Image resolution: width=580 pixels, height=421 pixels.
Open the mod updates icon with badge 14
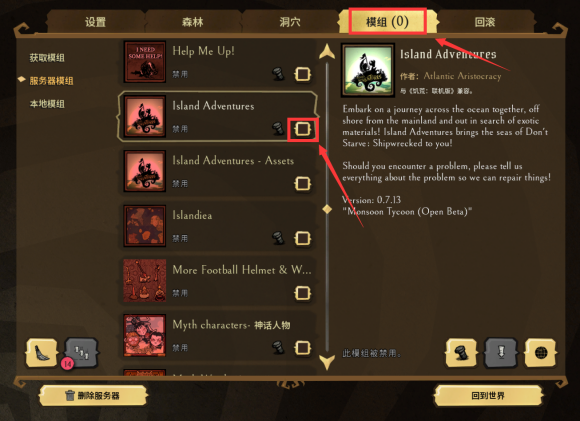[x=81, y=353]
